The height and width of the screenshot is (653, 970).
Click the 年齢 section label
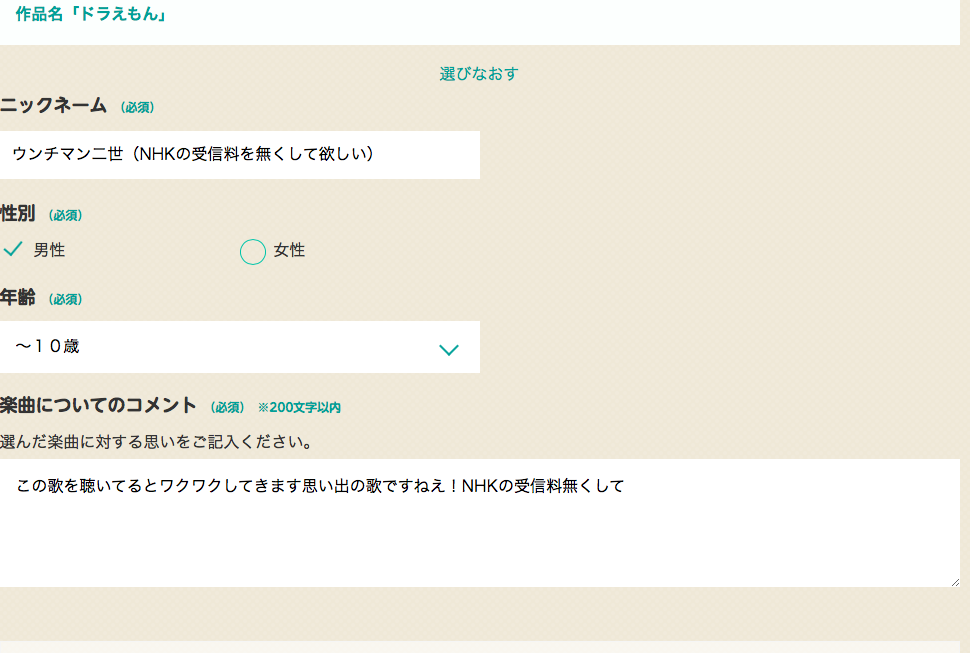tap(18, 298)
